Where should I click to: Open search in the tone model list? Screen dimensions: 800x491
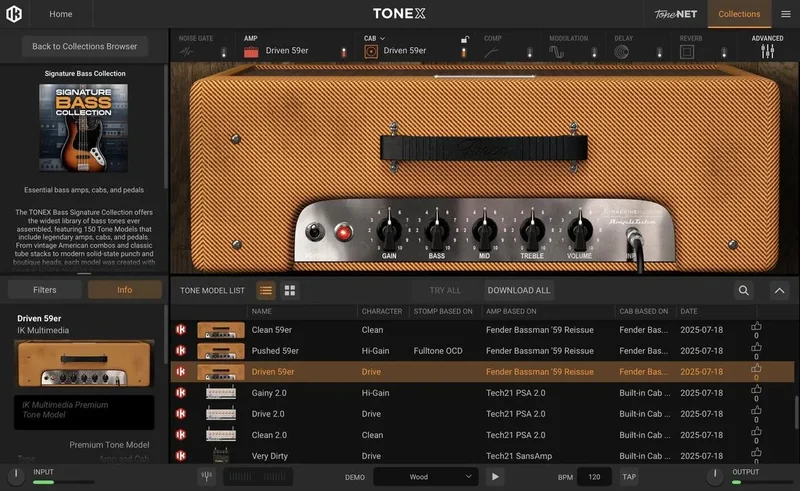pyautogui.click(x=744, y=290)
